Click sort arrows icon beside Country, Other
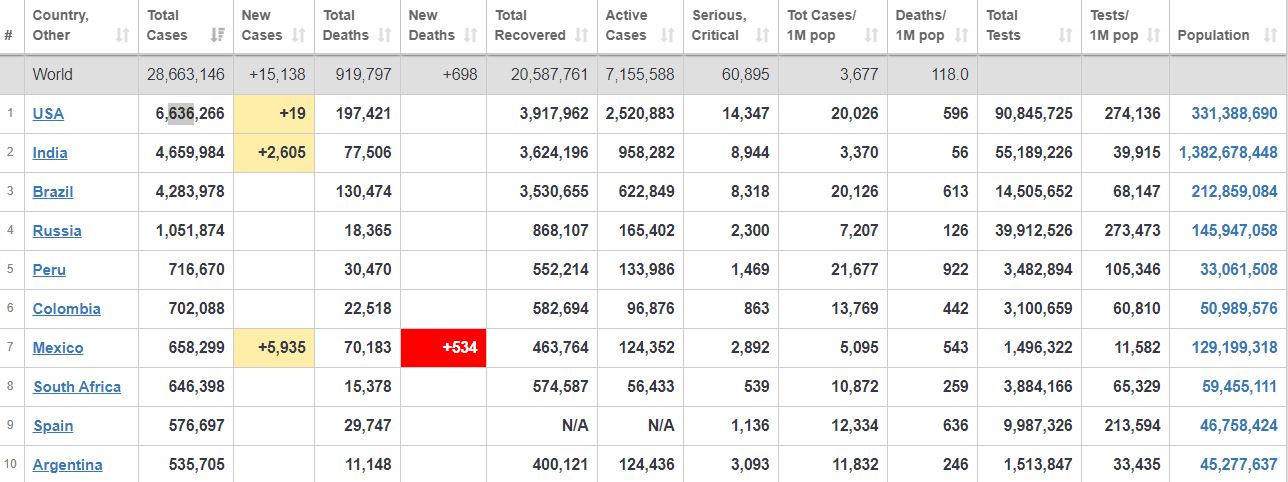1288x482 pixels. tap(123, 35)
